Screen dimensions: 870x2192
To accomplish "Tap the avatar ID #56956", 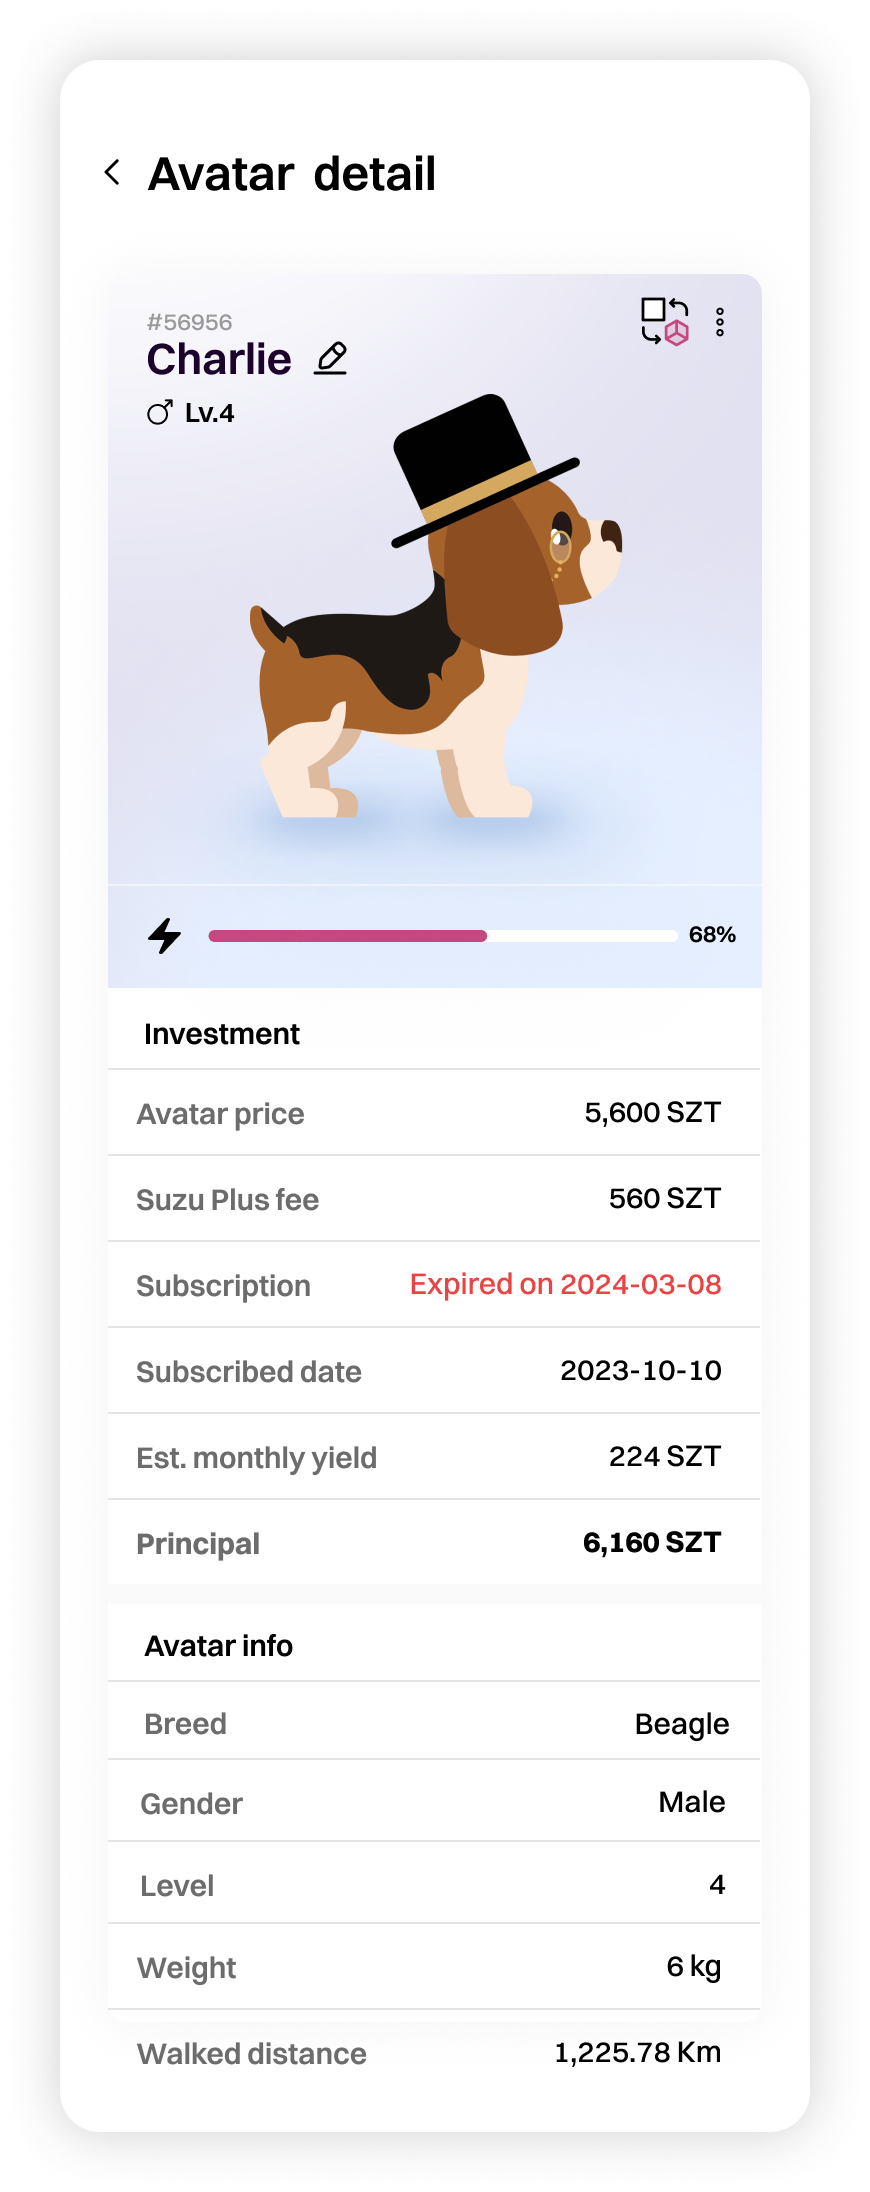I will (189, 322).
